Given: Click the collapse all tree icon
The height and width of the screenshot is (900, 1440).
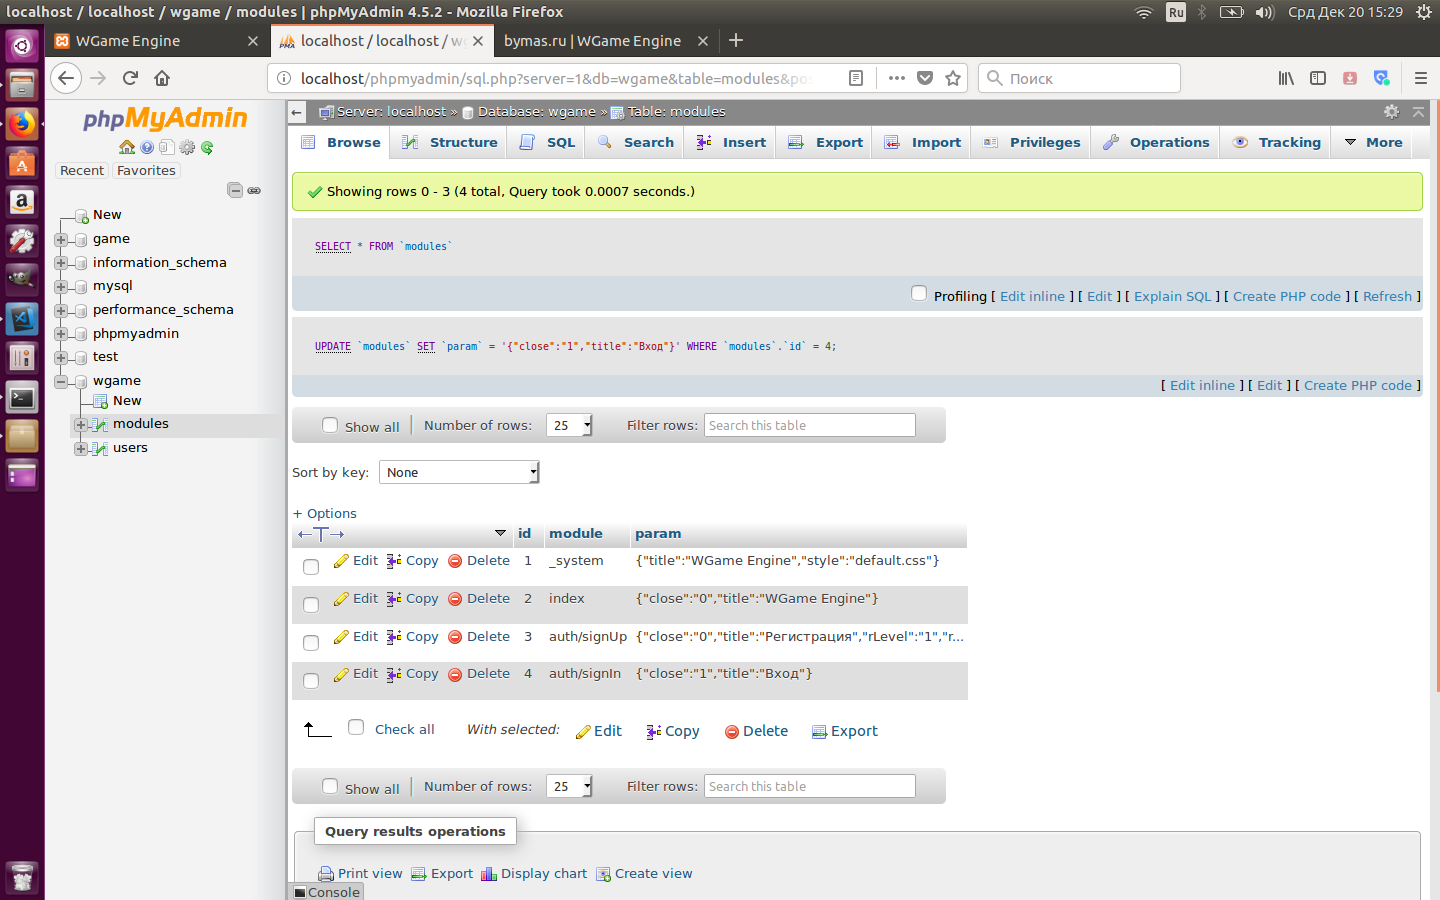Looking at the screenshot, I should tap(235, 190).
